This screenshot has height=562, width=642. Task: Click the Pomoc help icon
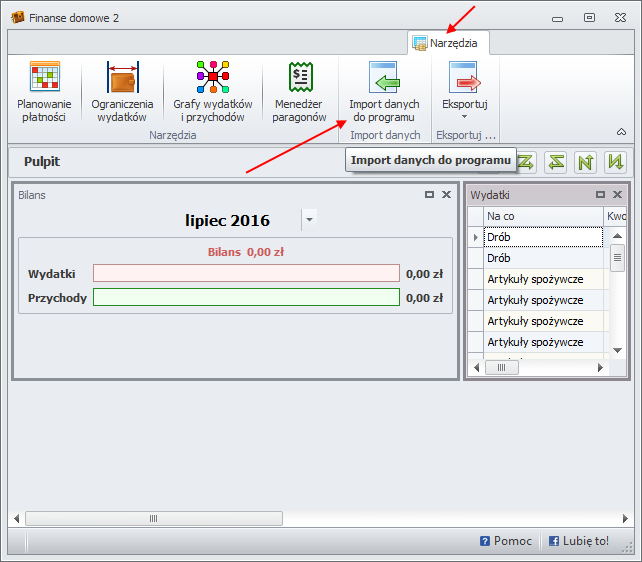[485, 541]
